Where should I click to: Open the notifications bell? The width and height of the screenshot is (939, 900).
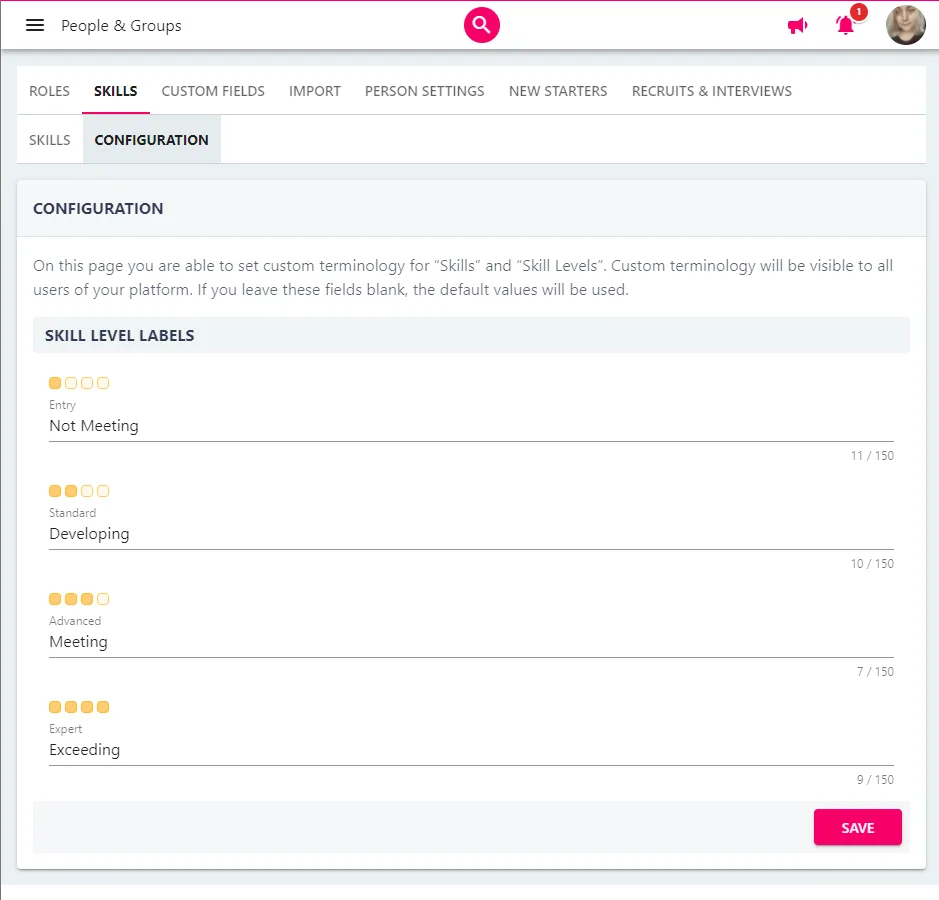point(845,25)
